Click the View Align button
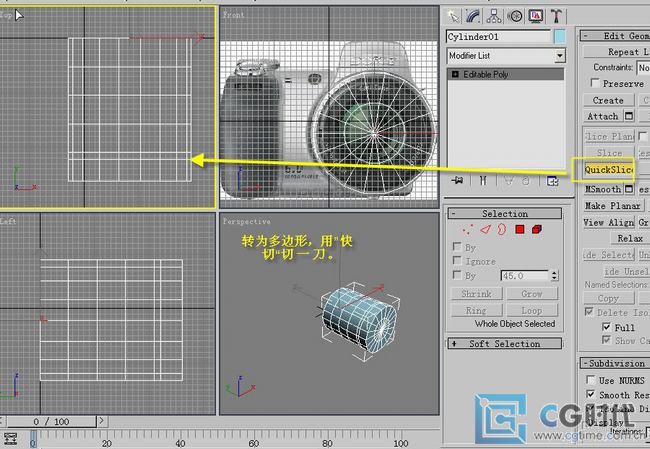 tap(609, 223)
